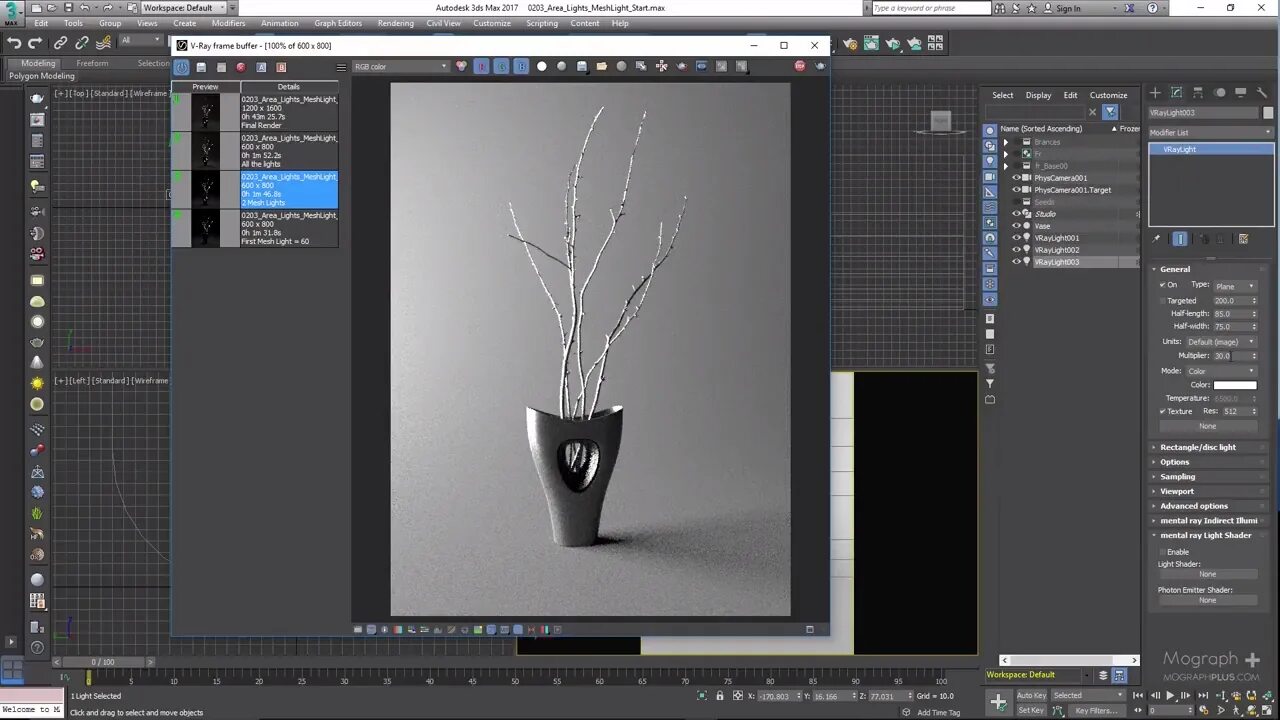This screenshot has height=720, width=1280.
Task: Open the RGB color channel dropdown
Action: 400,67
